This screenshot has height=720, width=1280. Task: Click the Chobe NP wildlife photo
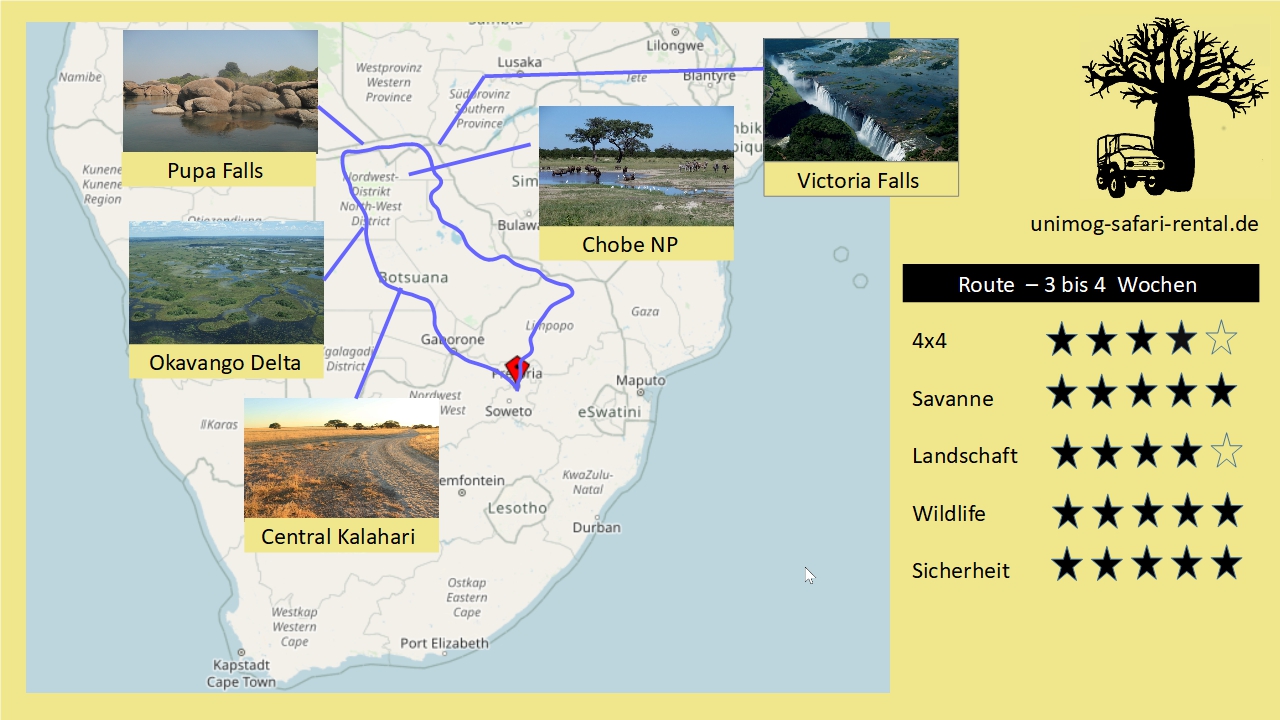click(636, 166)
